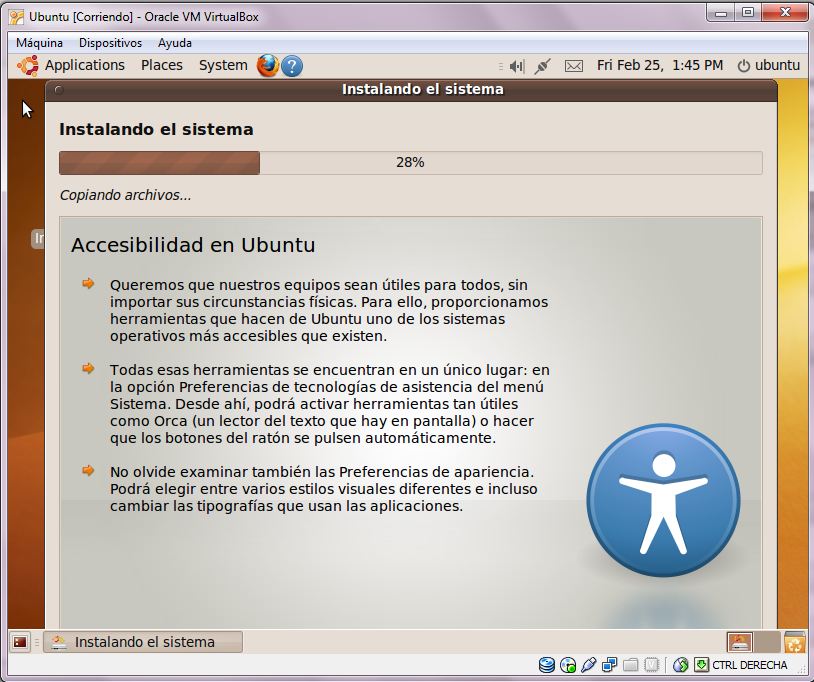Open the envelope messaging indicator

coord(574,66)
